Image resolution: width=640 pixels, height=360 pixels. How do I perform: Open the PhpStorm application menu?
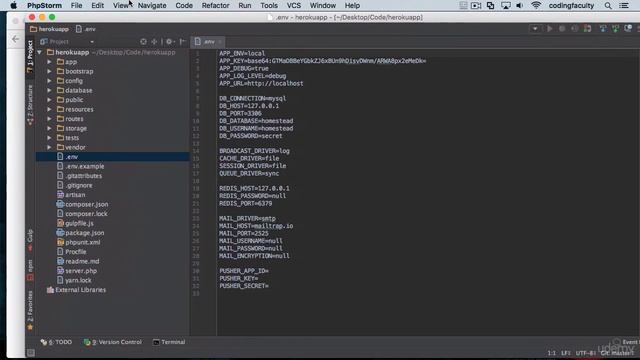pos(44,5)
